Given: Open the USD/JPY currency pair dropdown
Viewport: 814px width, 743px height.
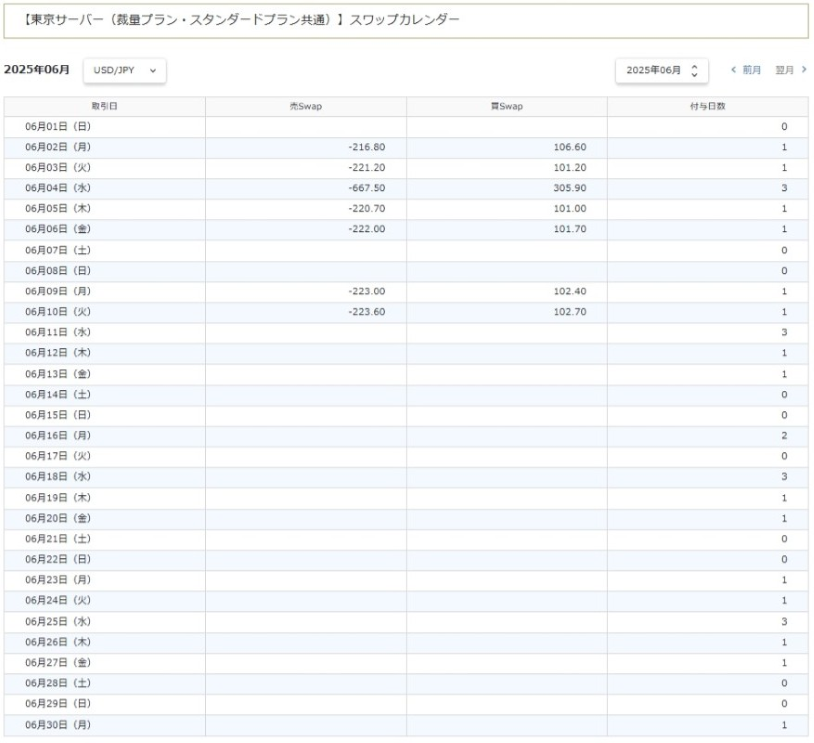Looking at the screenshot, I should (125, 71).
